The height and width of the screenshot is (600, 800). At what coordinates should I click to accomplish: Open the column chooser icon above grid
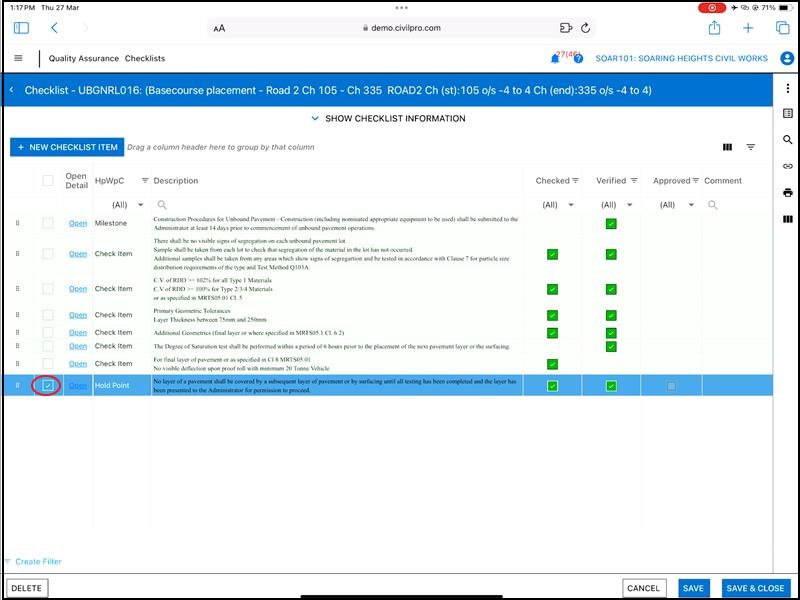click(x=727, y=147)
